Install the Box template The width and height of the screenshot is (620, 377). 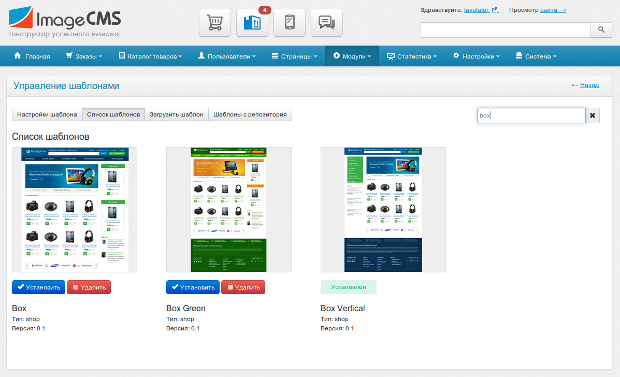(x=38, y=287)
